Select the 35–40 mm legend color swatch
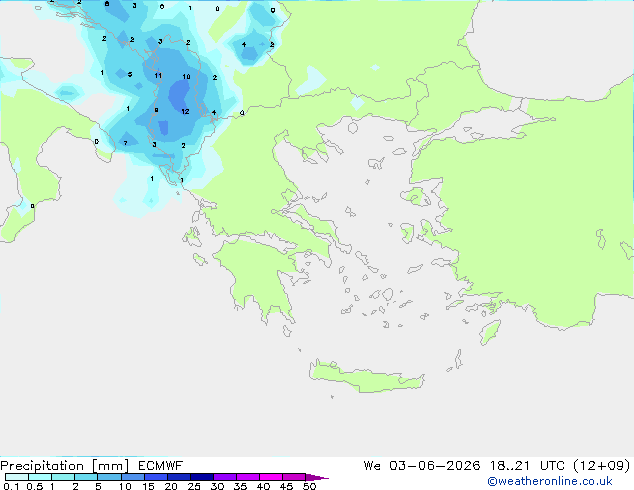This screenshot has height=490, width=634. (x=247, y=477)
